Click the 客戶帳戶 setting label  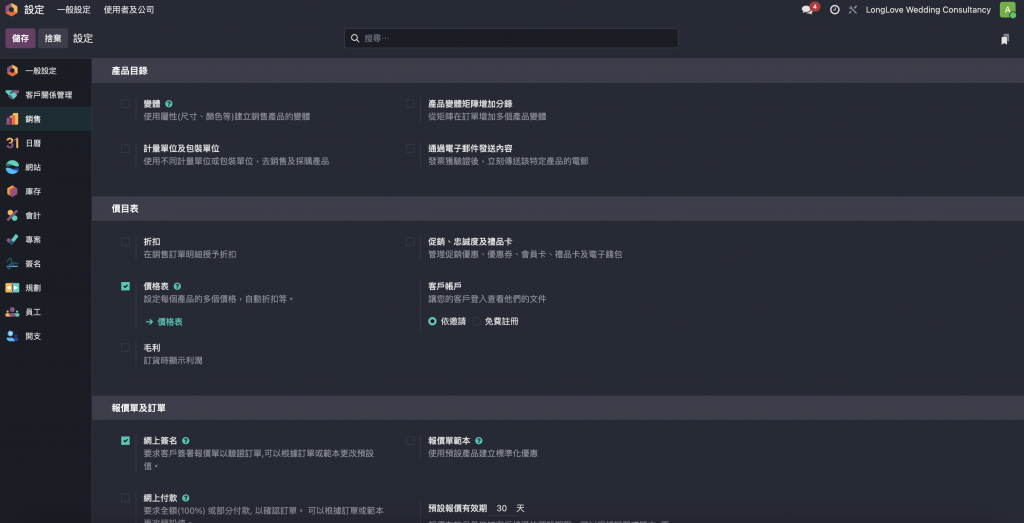point(445,286)
